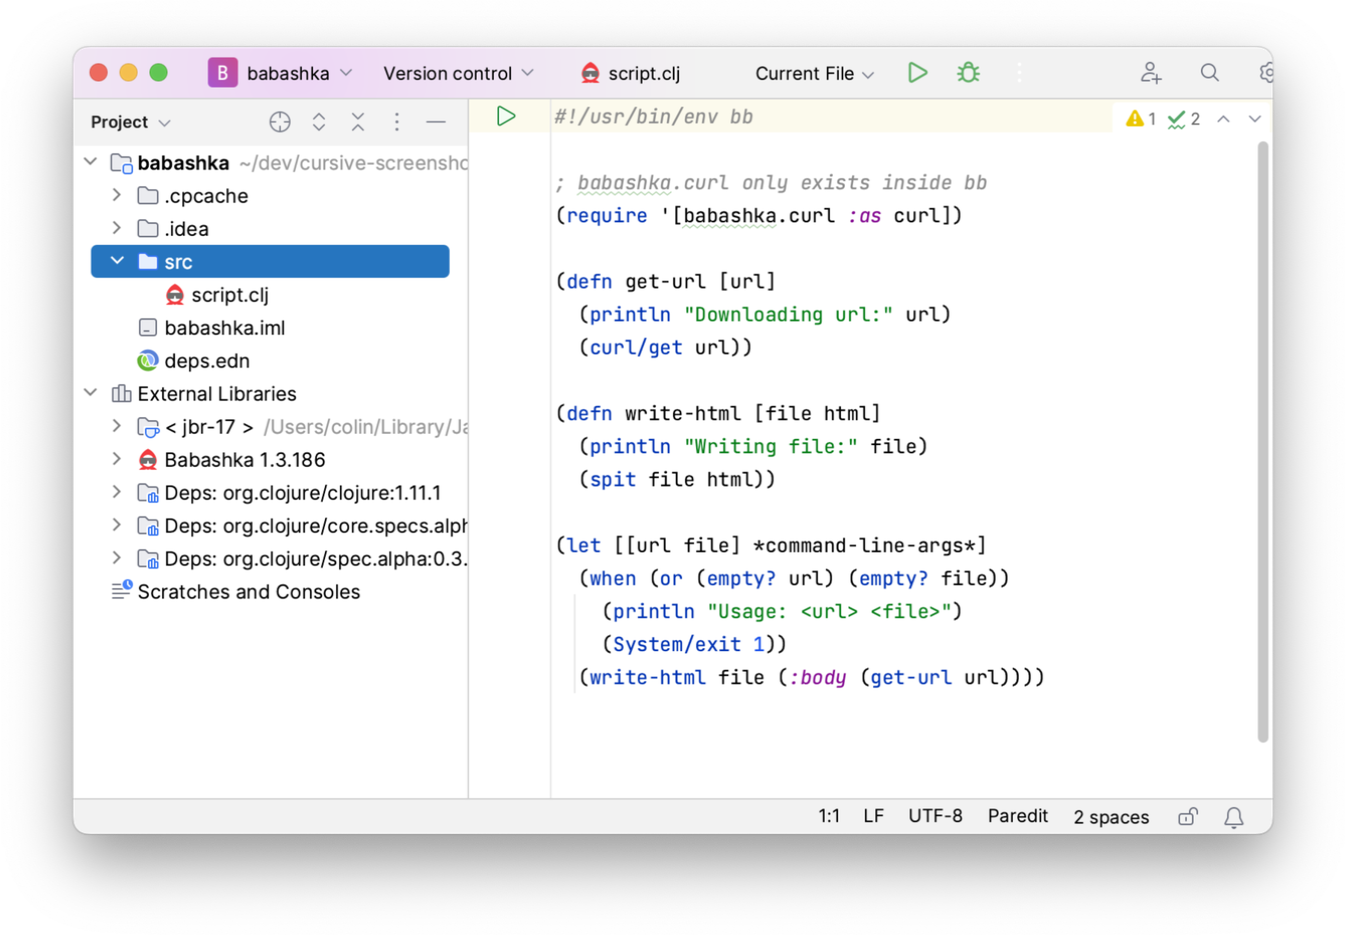The width and height of the screenshot is (1346, 935).
Task: Click the editor vertical scrollbar
Action: [1263, 440]
